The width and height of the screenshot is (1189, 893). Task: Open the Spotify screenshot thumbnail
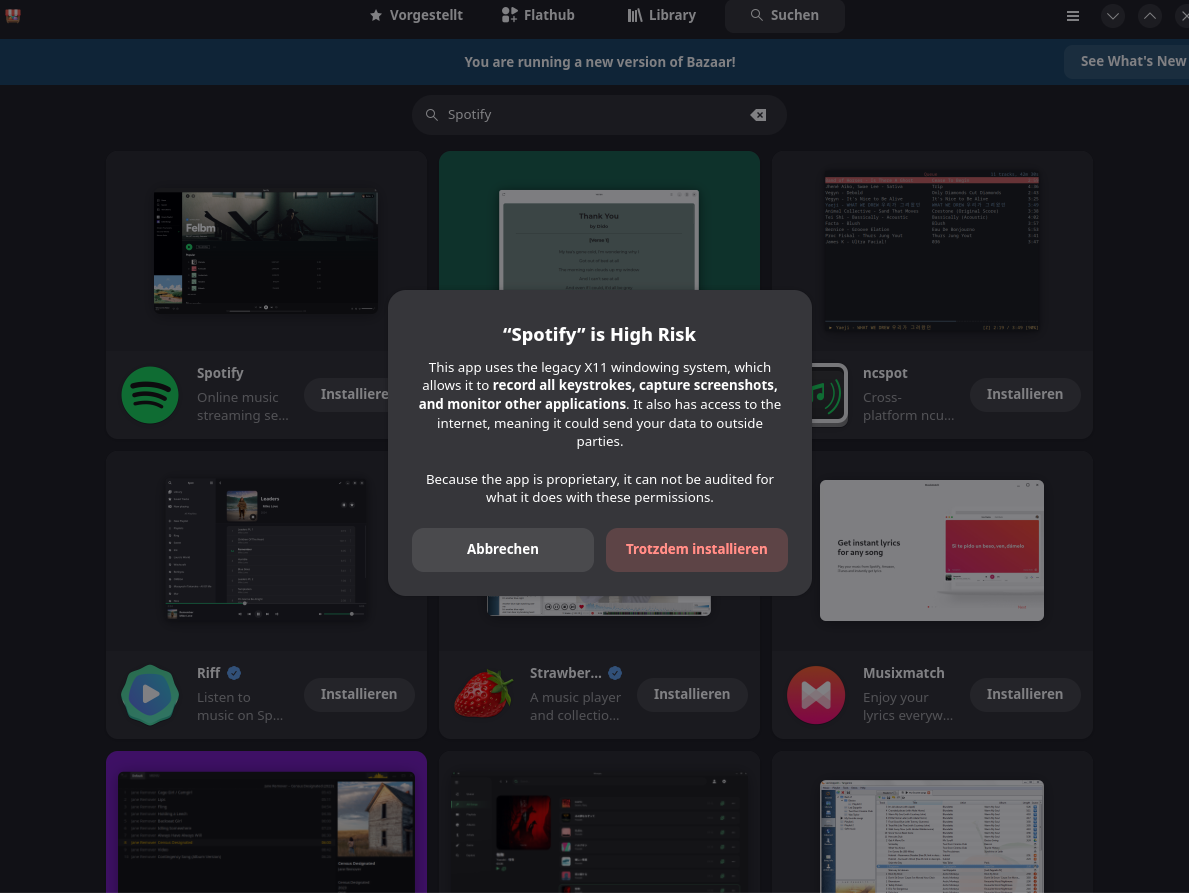click(265, 251)
